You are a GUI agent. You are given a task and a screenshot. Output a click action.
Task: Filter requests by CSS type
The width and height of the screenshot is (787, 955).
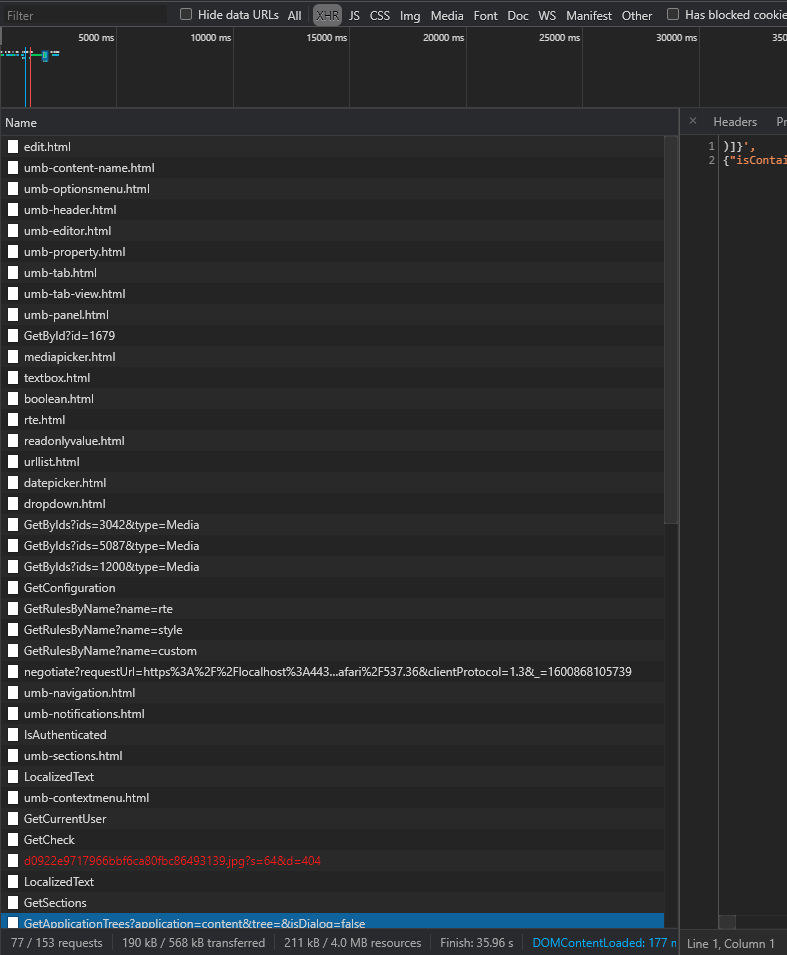point(379,15)
